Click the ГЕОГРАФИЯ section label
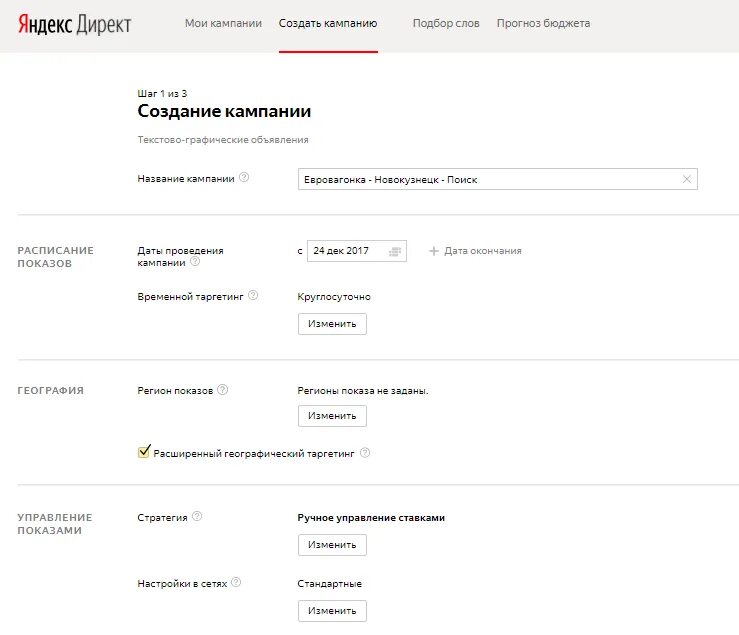The height and width of the screenshot is (635, 739). click(50, 391)
